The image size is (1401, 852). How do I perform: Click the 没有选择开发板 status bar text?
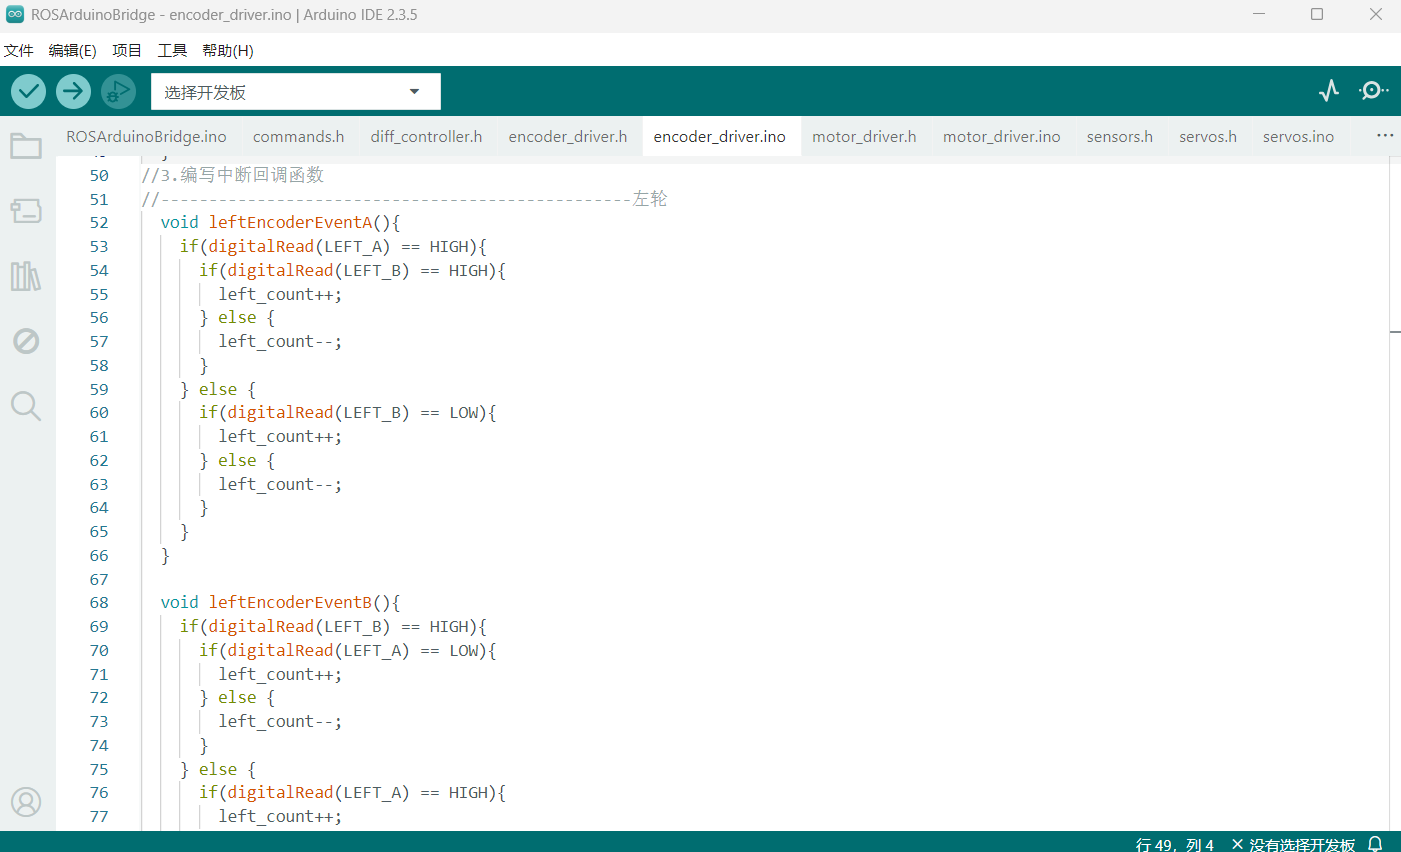[1301, 844]
